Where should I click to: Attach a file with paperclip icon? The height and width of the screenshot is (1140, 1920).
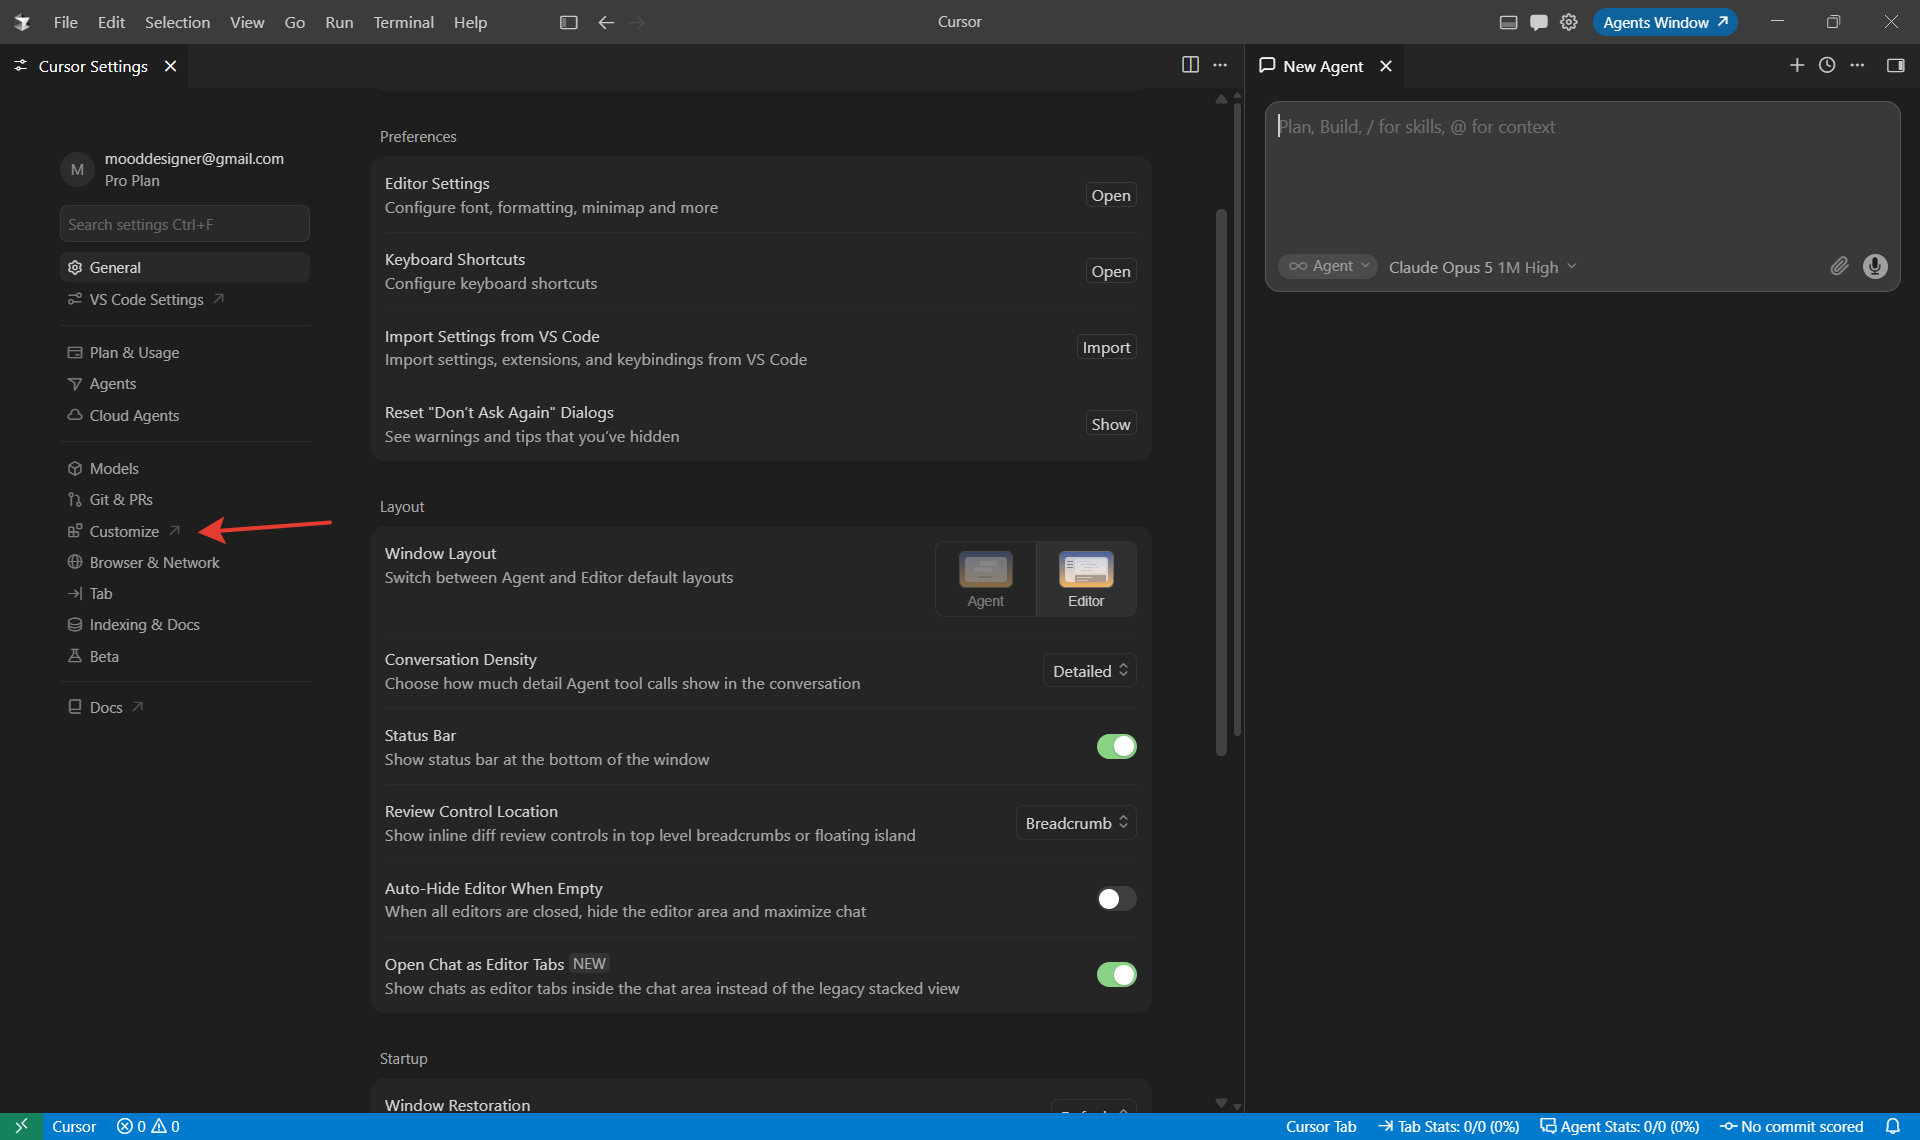pyautogui.click(x=1839, y=266)
